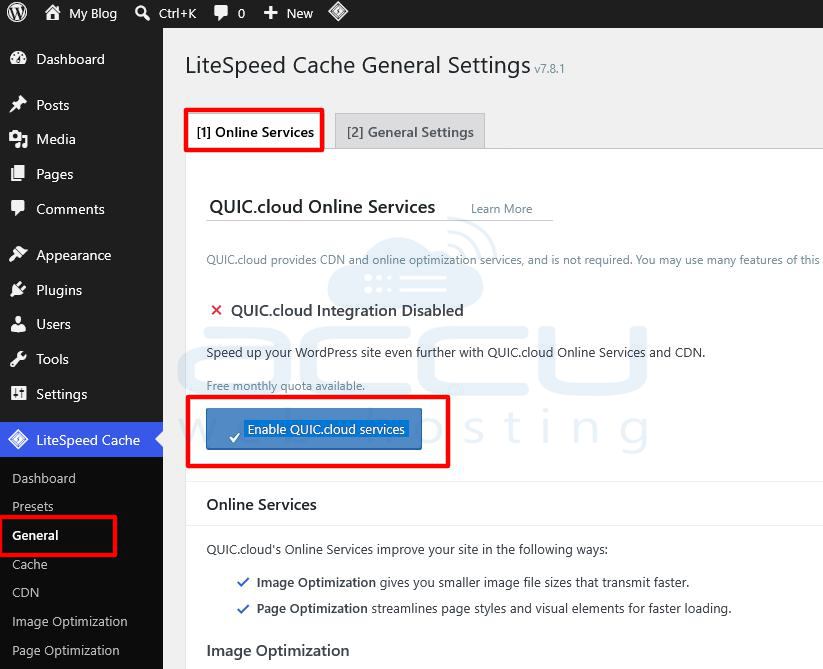Screen dimensions: 823x669
Task: Click New in the admin bar
Action: point(300,14)
